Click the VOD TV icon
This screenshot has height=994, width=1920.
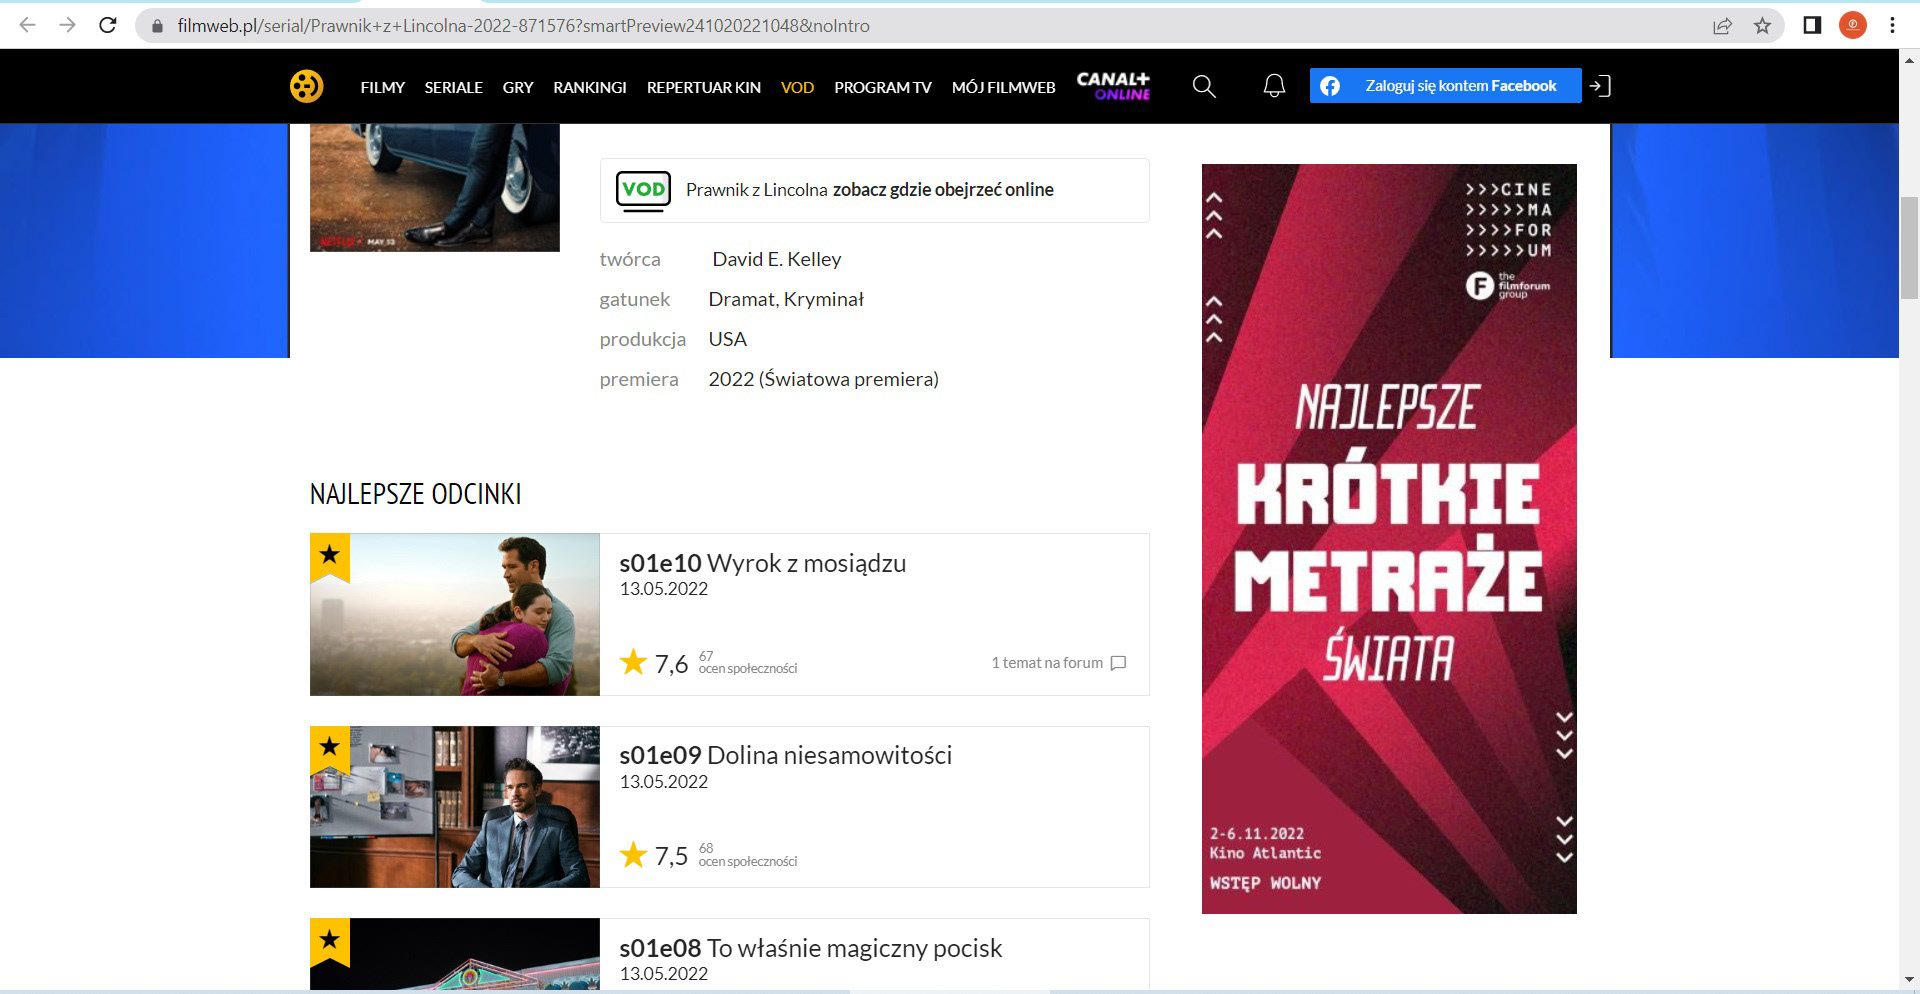tap(643, 190)
